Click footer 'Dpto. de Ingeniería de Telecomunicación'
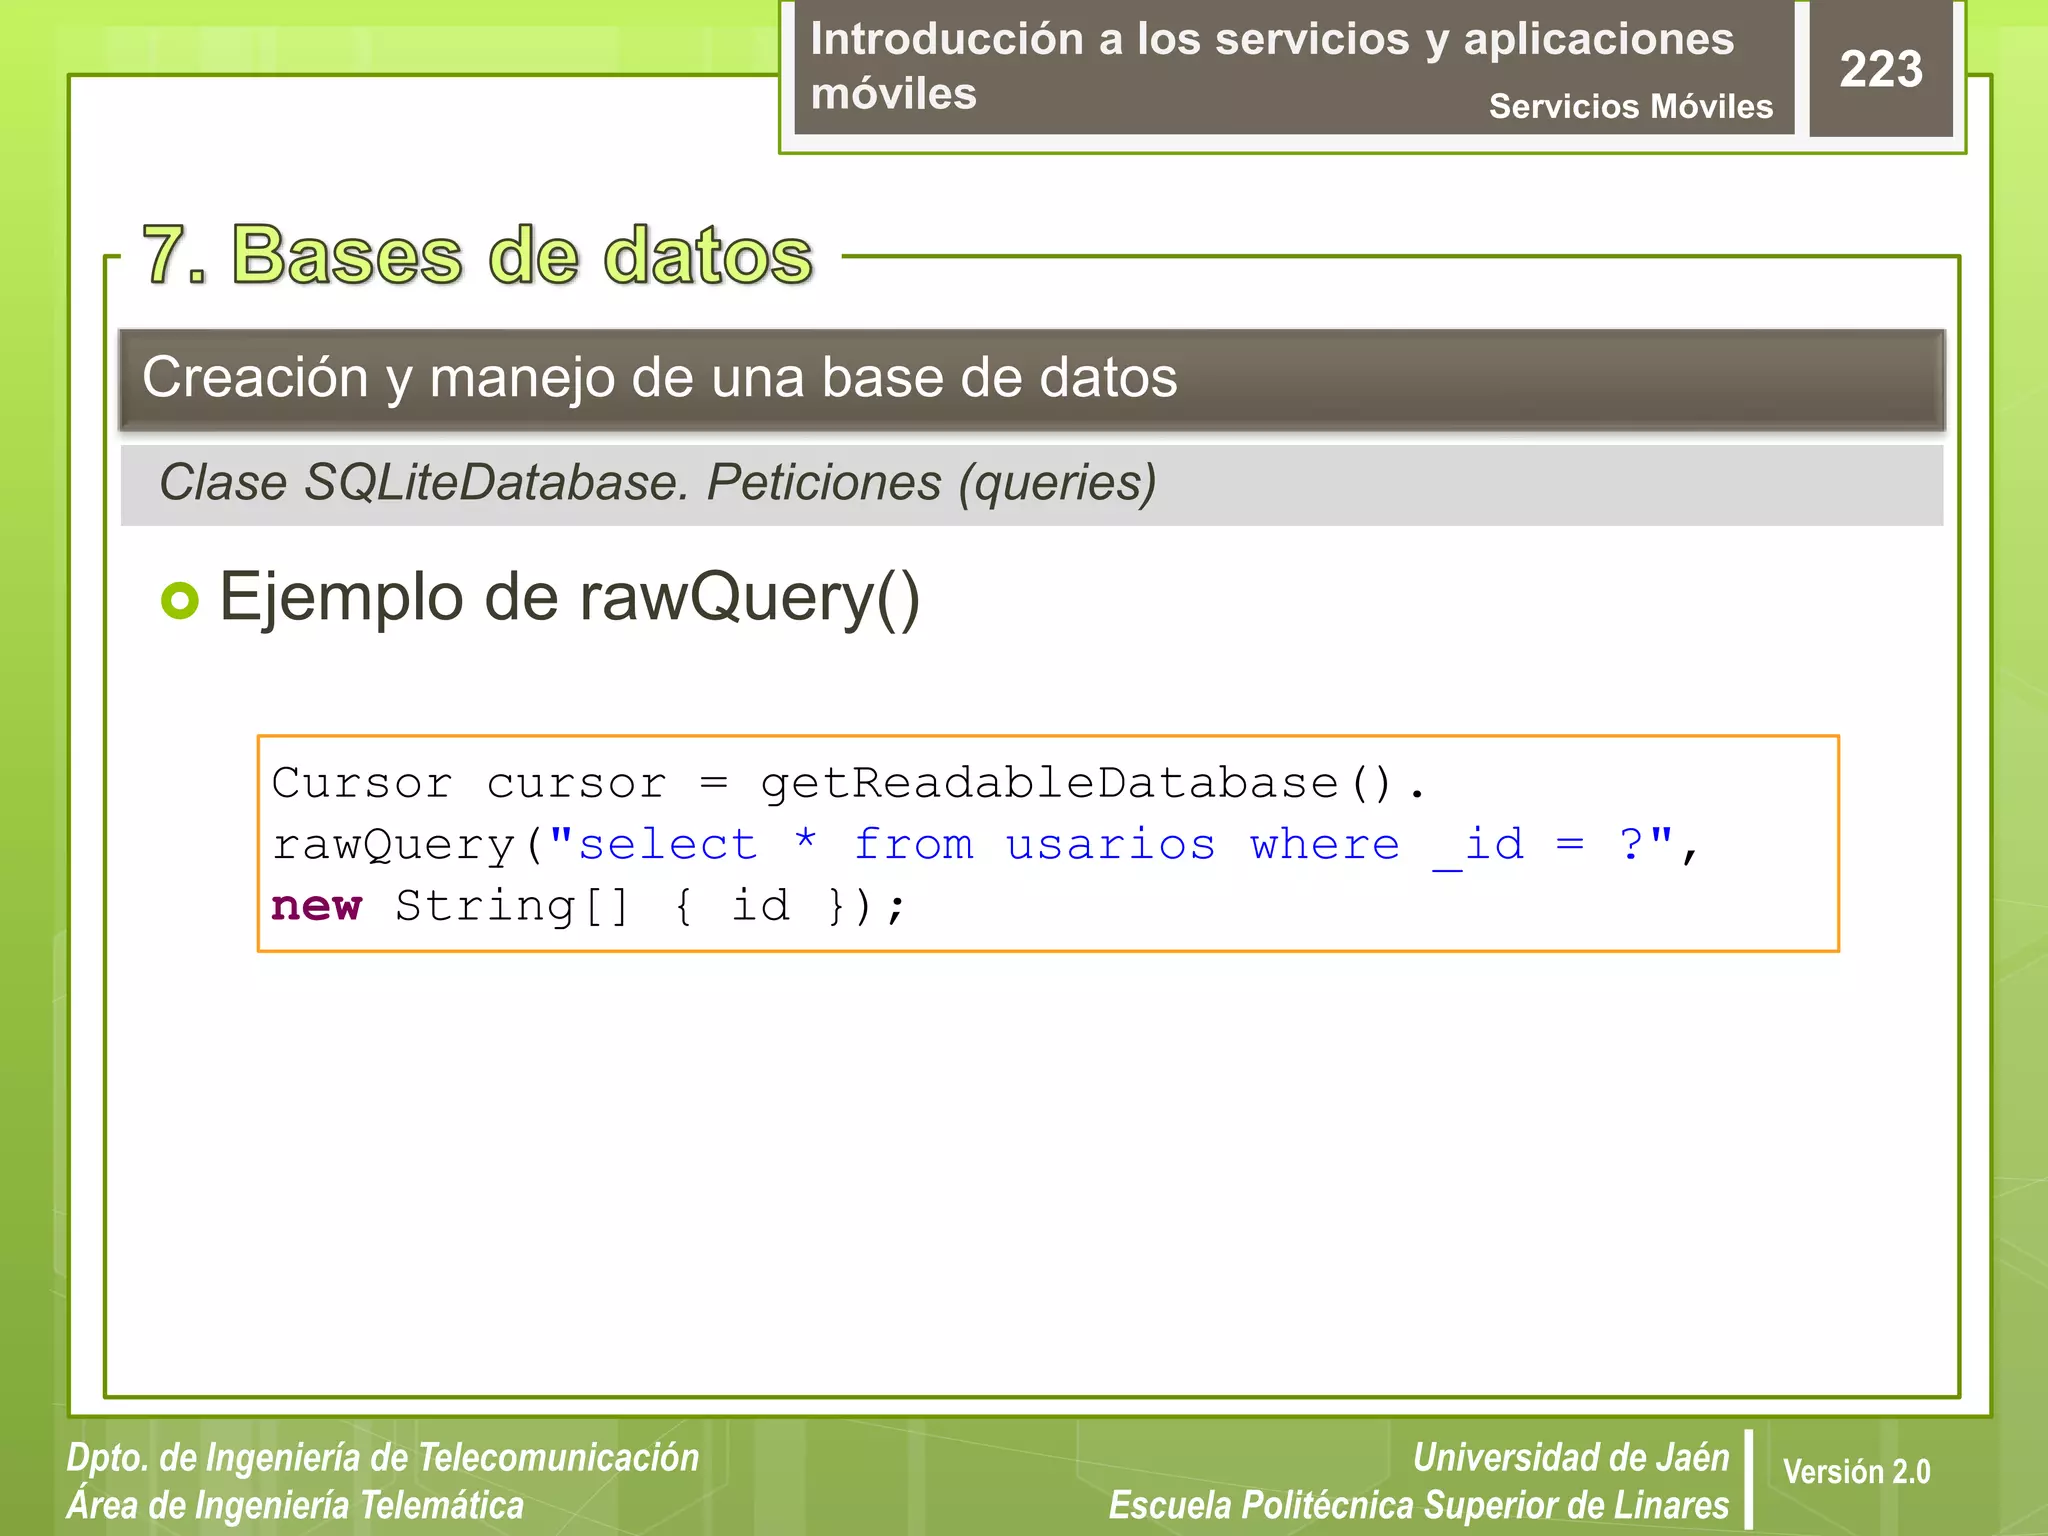 pos(383,1458)
